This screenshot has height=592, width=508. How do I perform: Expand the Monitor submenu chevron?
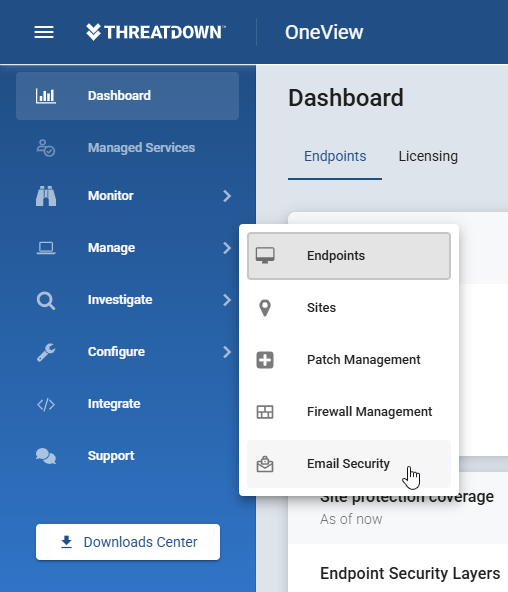226,196
